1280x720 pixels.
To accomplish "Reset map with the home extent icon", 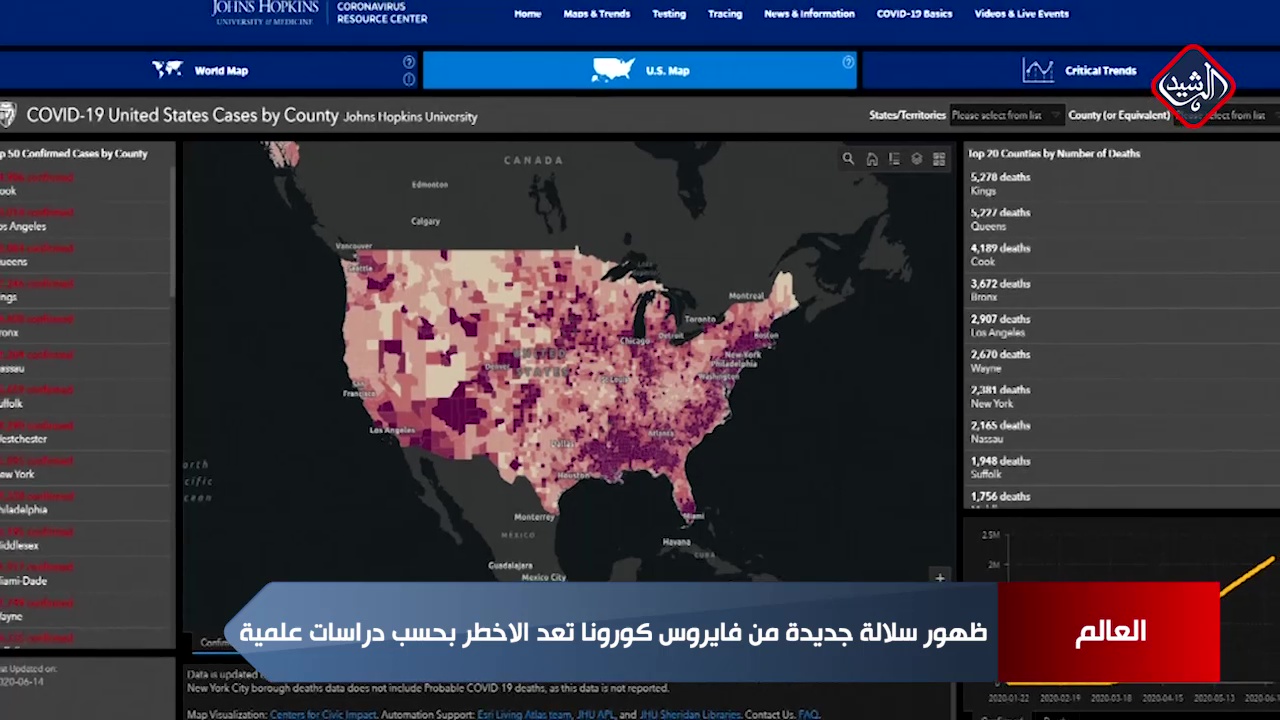I will coord(872,159).
